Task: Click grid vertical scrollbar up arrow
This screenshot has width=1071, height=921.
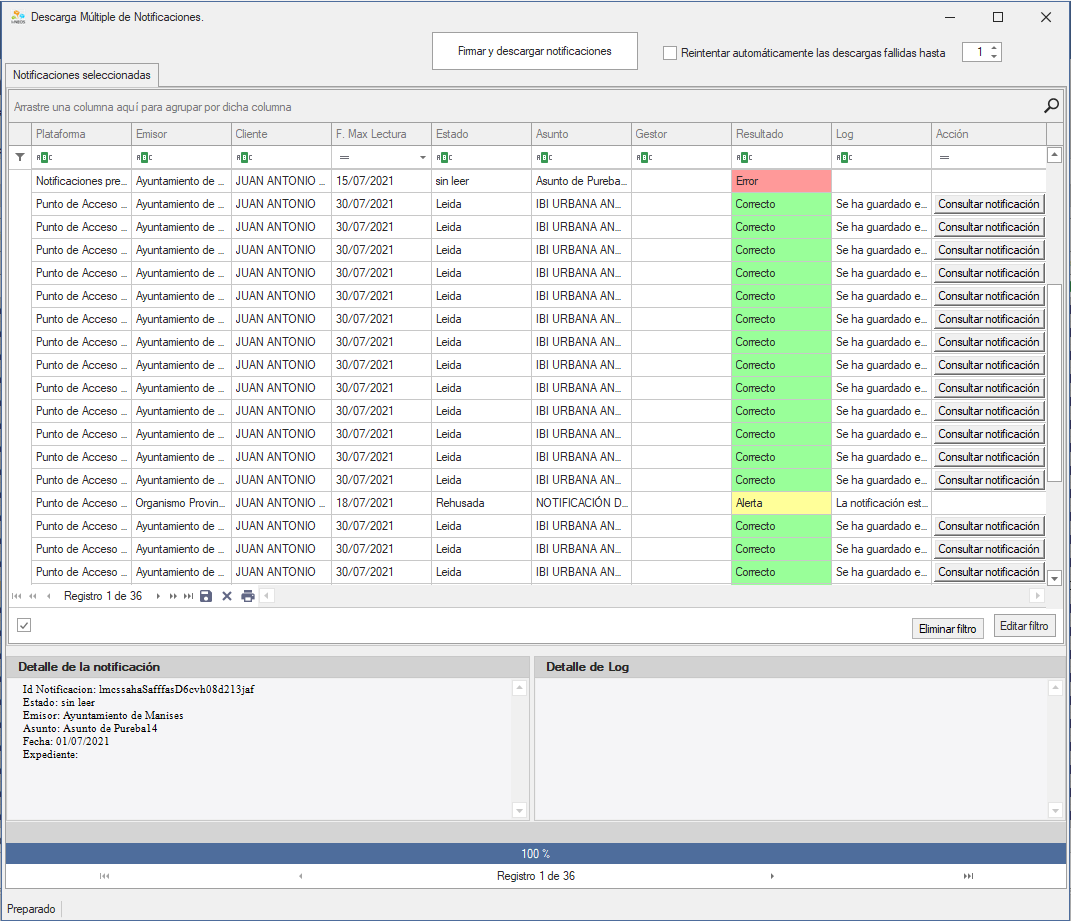Action: [1055, 155]
